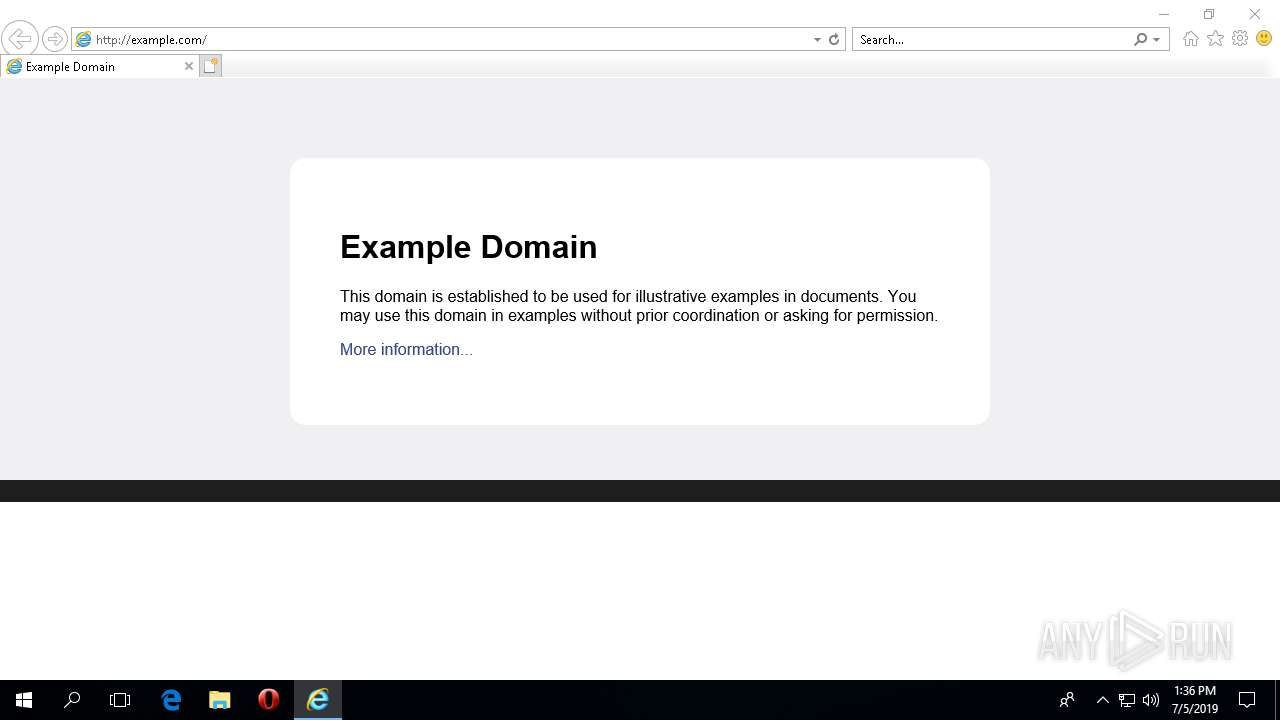The image size is (1280, 720).
Task: Restore down the Internet Explorer window
Action: [x=1209, y=14]
